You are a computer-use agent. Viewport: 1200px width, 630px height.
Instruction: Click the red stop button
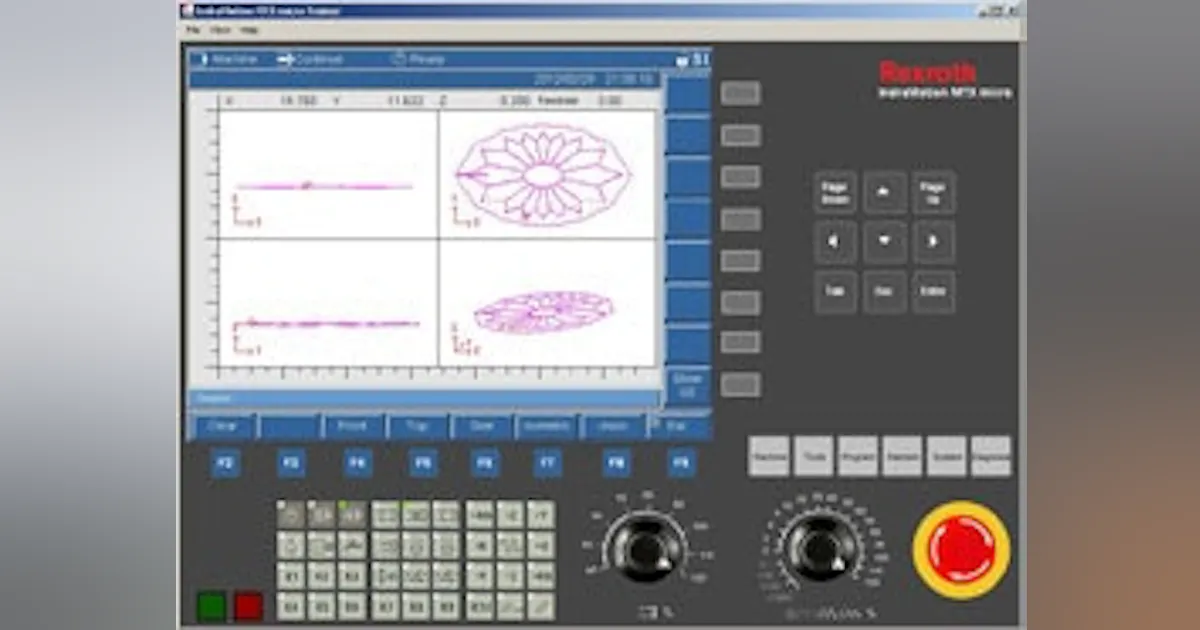pyautogui.click(x=248, y=606)
